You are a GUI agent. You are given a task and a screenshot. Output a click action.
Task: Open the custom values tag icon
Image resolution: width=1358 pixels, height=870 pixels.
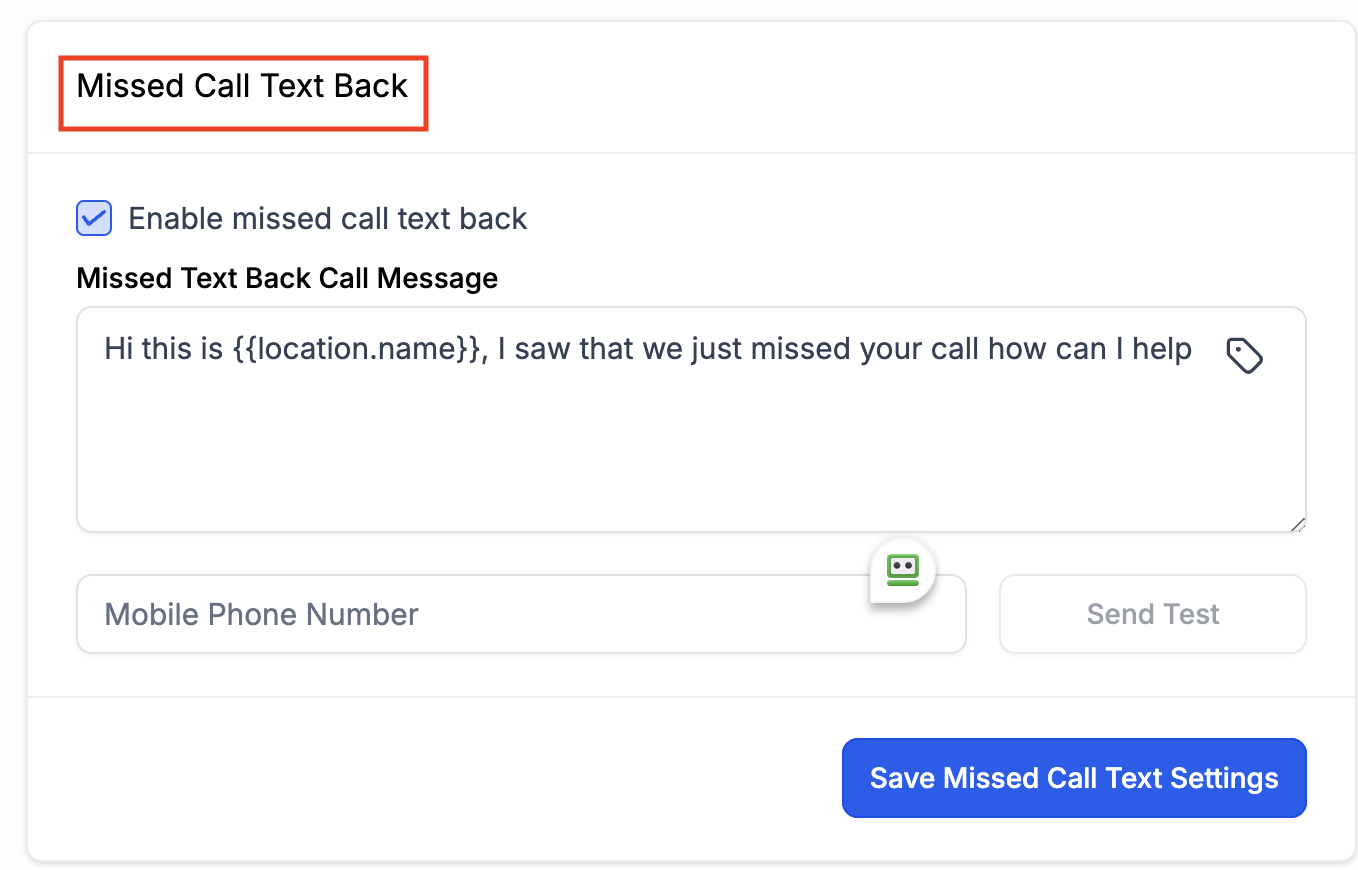click(x=1245, y=356)
